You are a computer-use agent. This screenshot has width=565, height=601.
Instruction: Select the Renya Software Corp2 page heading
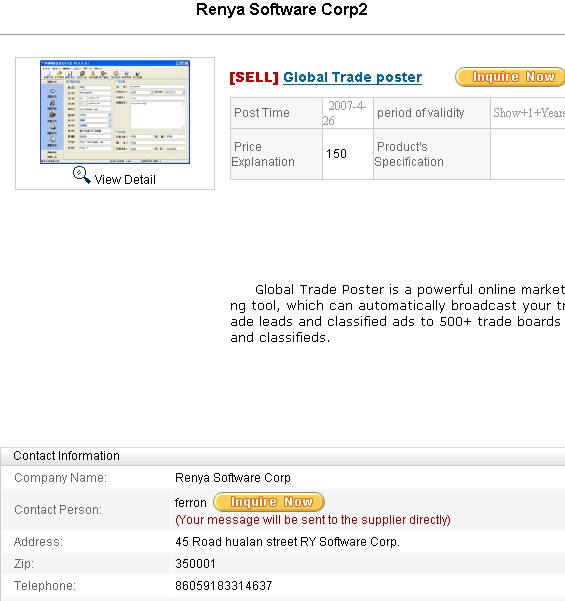(282, 10)
